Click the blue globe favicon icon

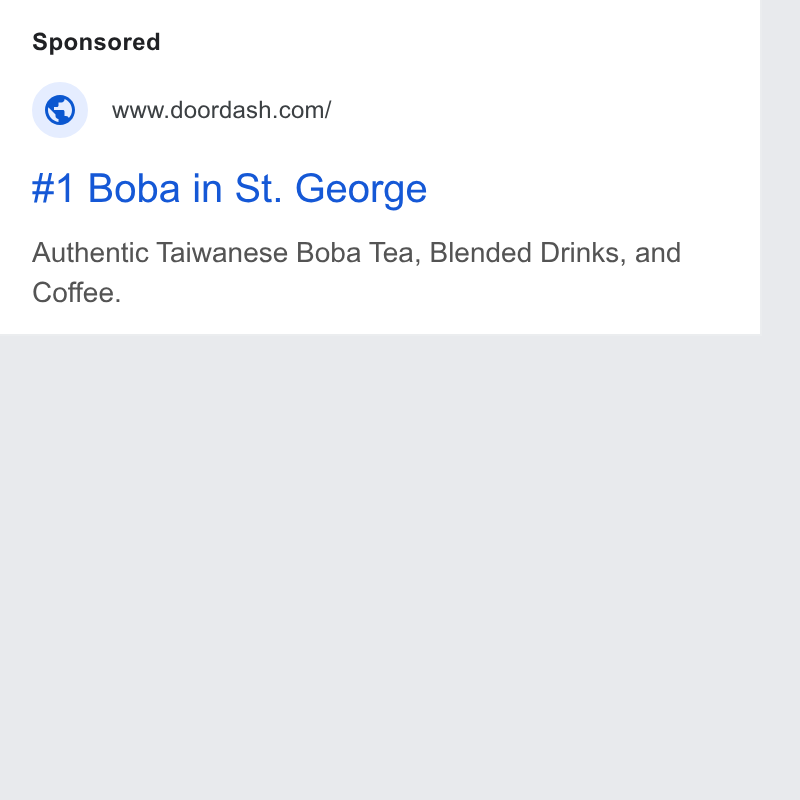[60, 110]
